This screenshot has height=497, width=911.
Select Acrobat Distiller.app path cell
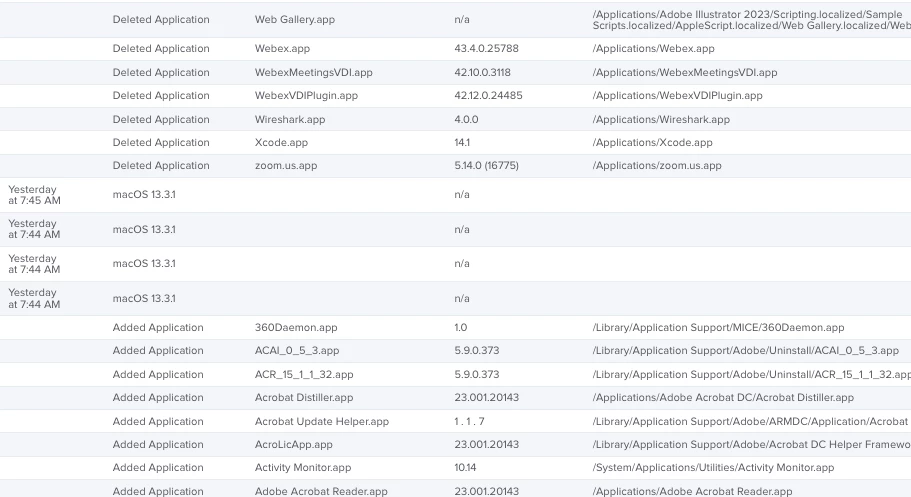[x=723, y=398]
